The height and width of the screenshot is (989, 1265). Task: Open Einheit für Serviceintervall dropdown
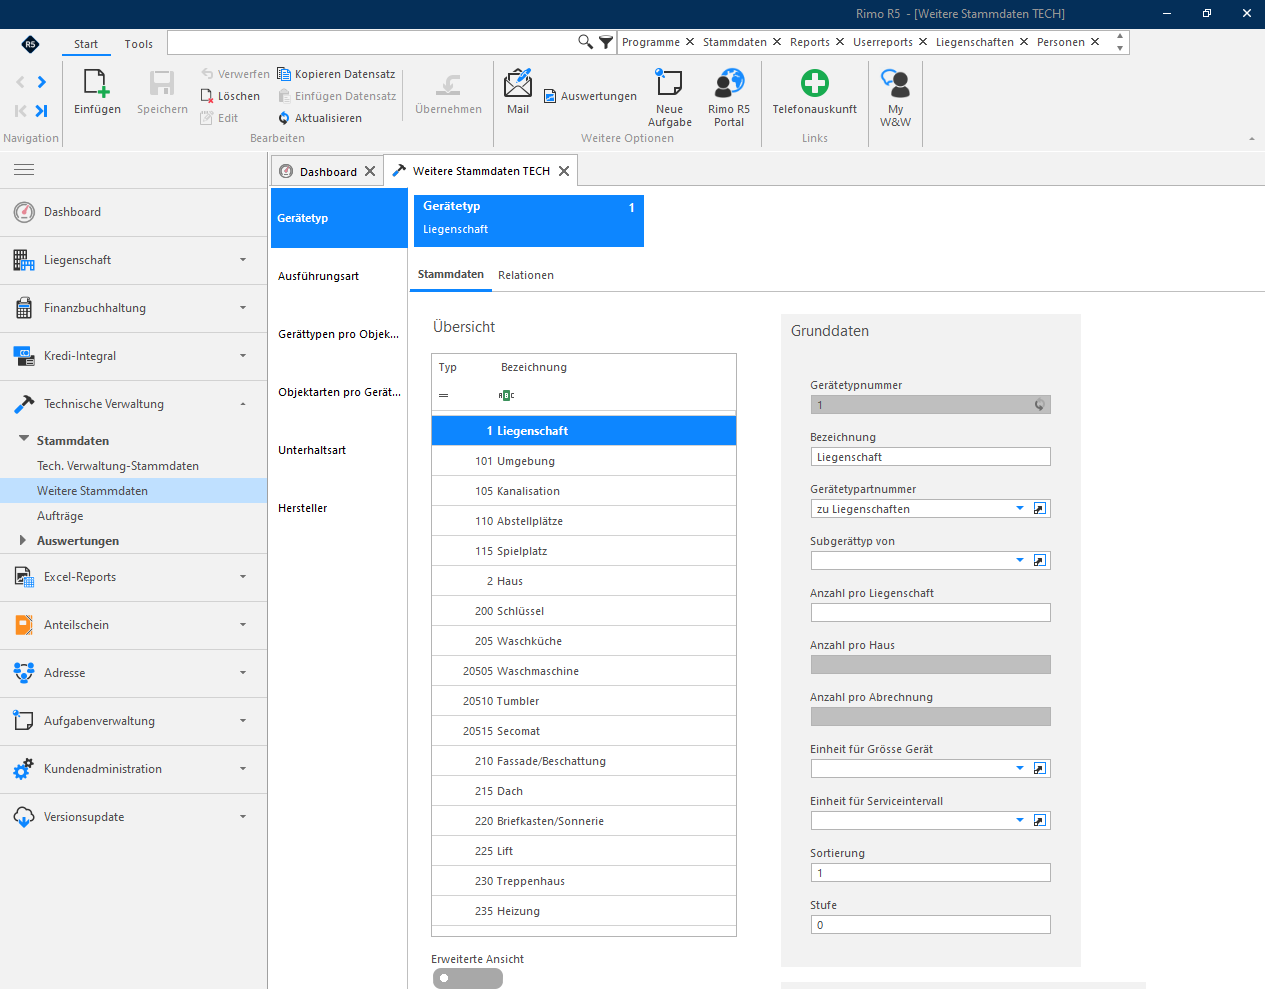click(x=1020, y=821)
